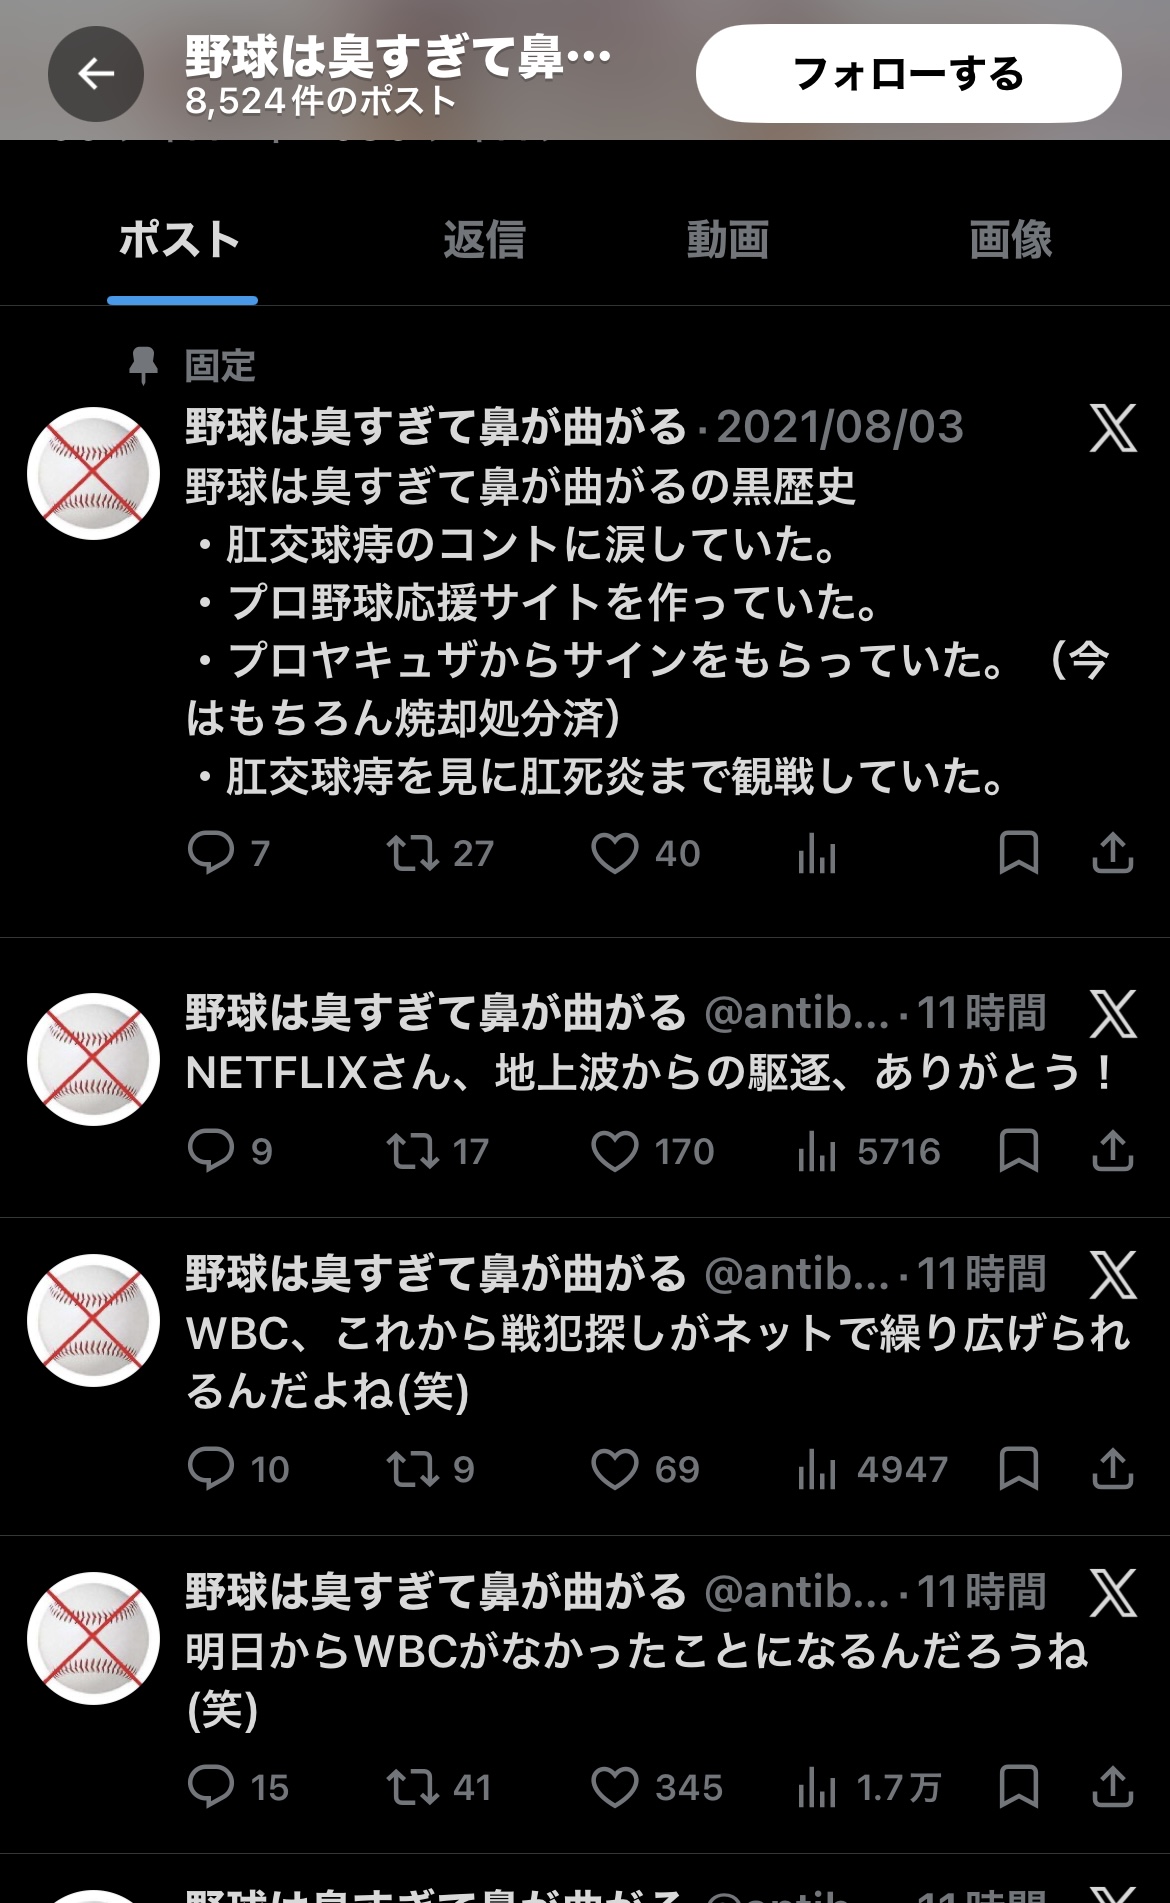This screenshot has width=1170, height=1903.
Task: Open avatar of the NETFLIX post
Action: [93, 1059]
